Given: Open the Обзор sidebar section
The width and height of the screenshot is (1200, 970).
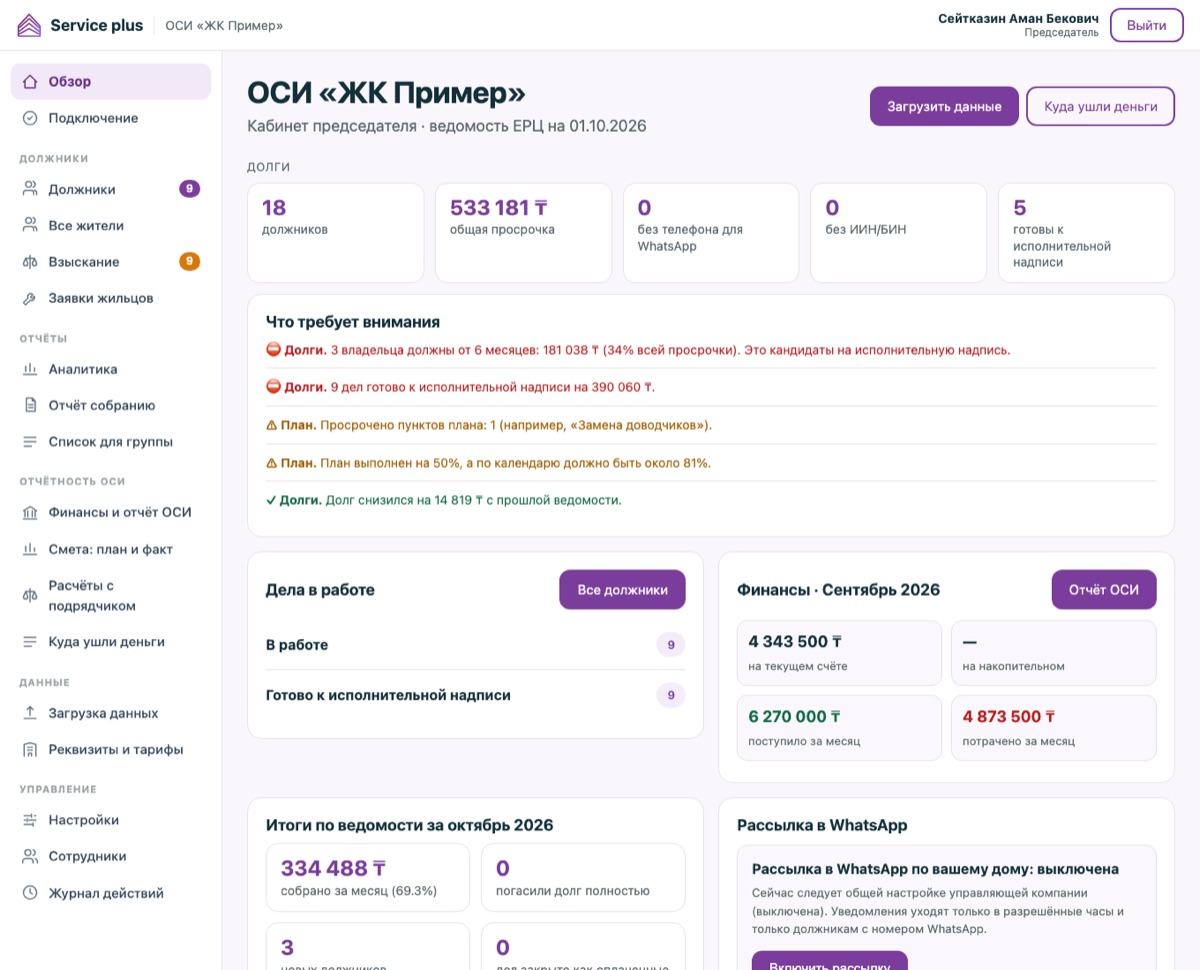Looking at the screenshot, I should [111, 82].
